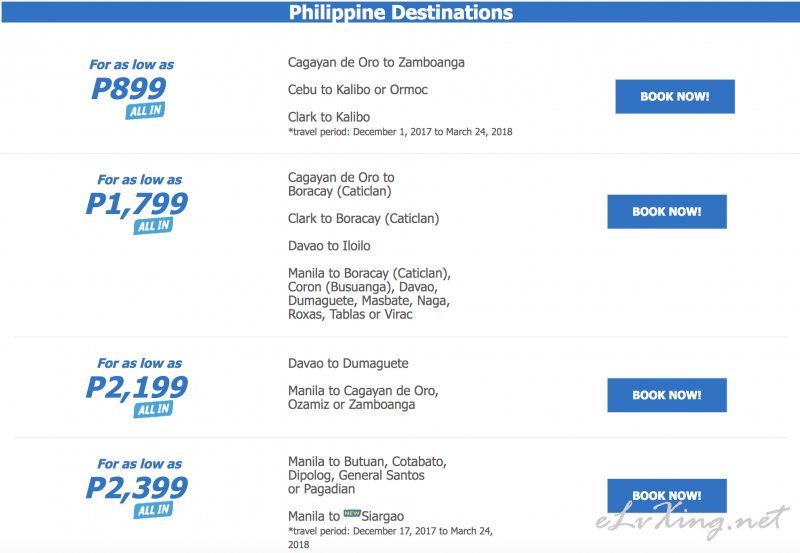Click the P899 price text
Image resolution: width=800 pixels, height=553 pixels.
[129, 88]
